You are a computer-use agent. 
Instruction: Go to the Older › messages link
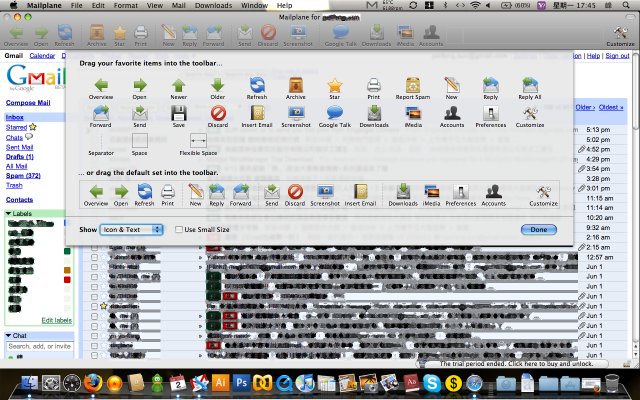(585, 107)
